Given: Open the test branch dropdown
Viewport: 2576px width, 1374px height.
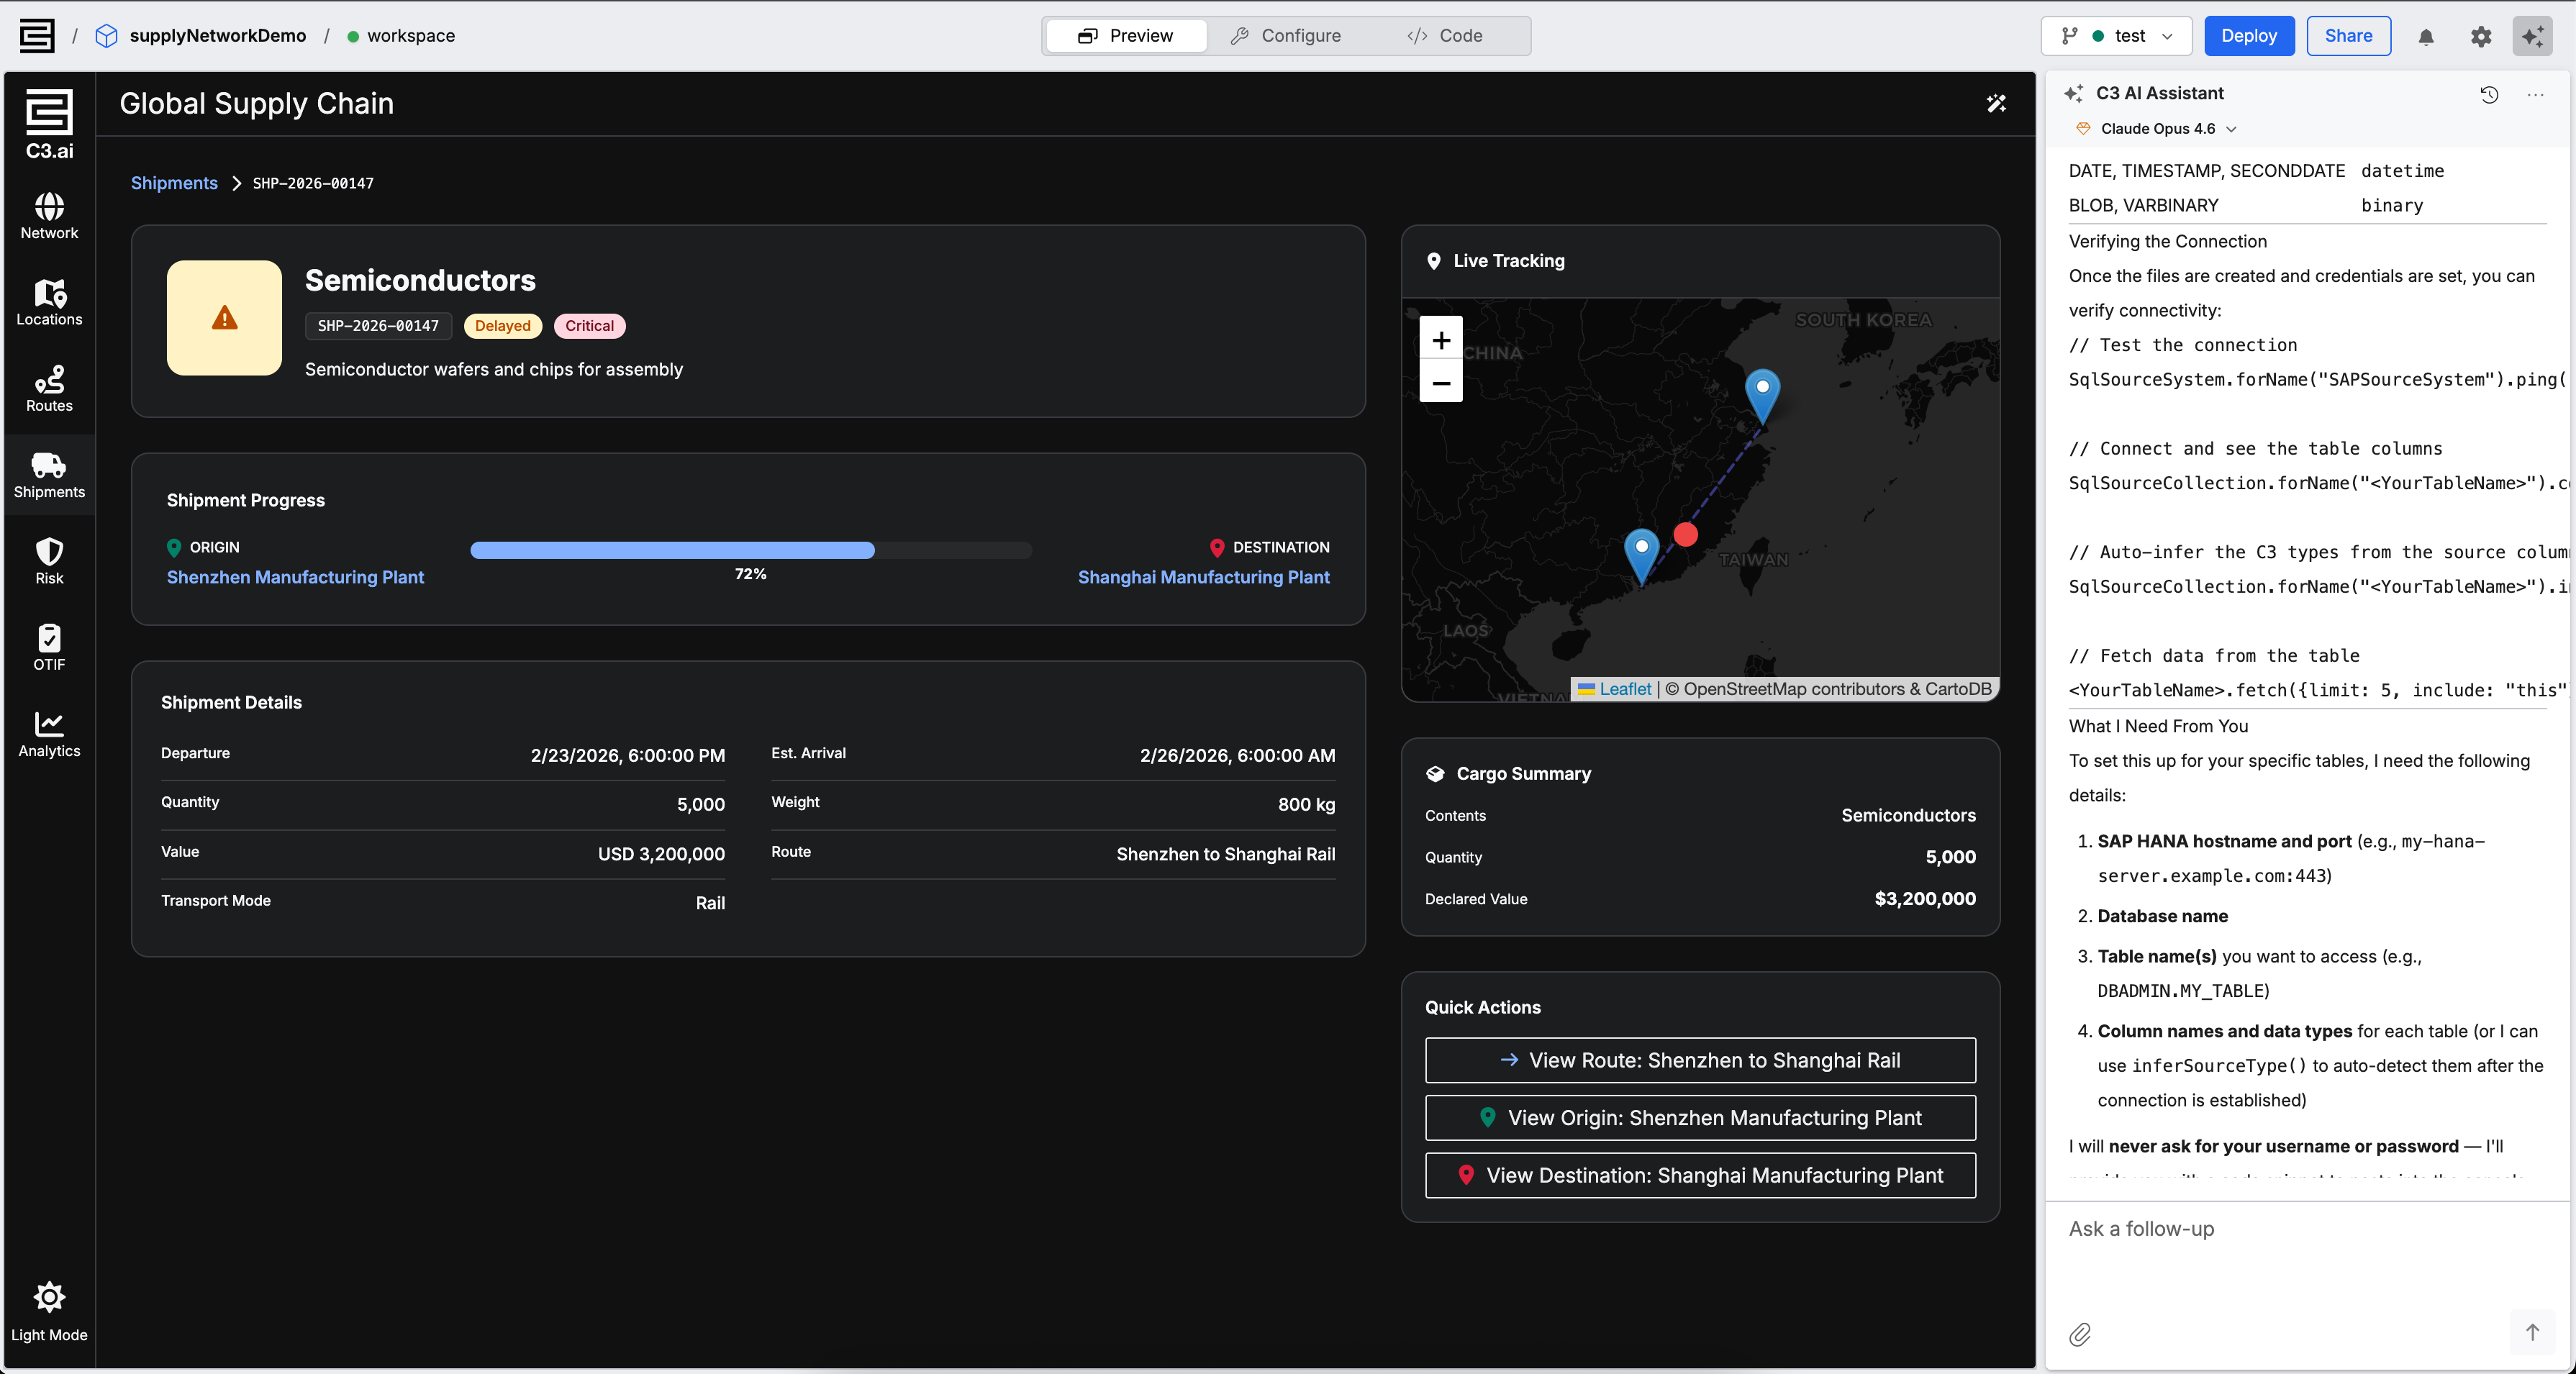Looking at the screenshot, I should click(x=2116, y=36).
